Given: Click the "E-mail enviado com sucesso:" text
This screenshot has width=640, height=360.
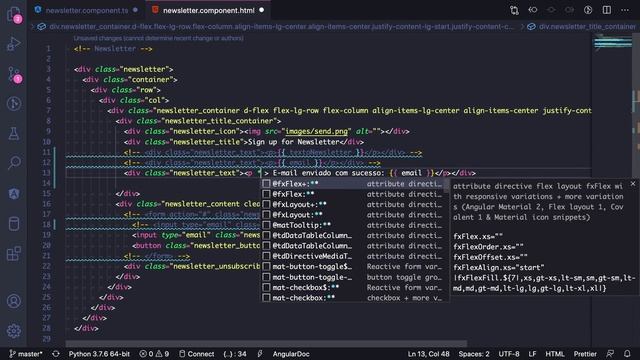Looking at the screenshot, I should (329, 173).
